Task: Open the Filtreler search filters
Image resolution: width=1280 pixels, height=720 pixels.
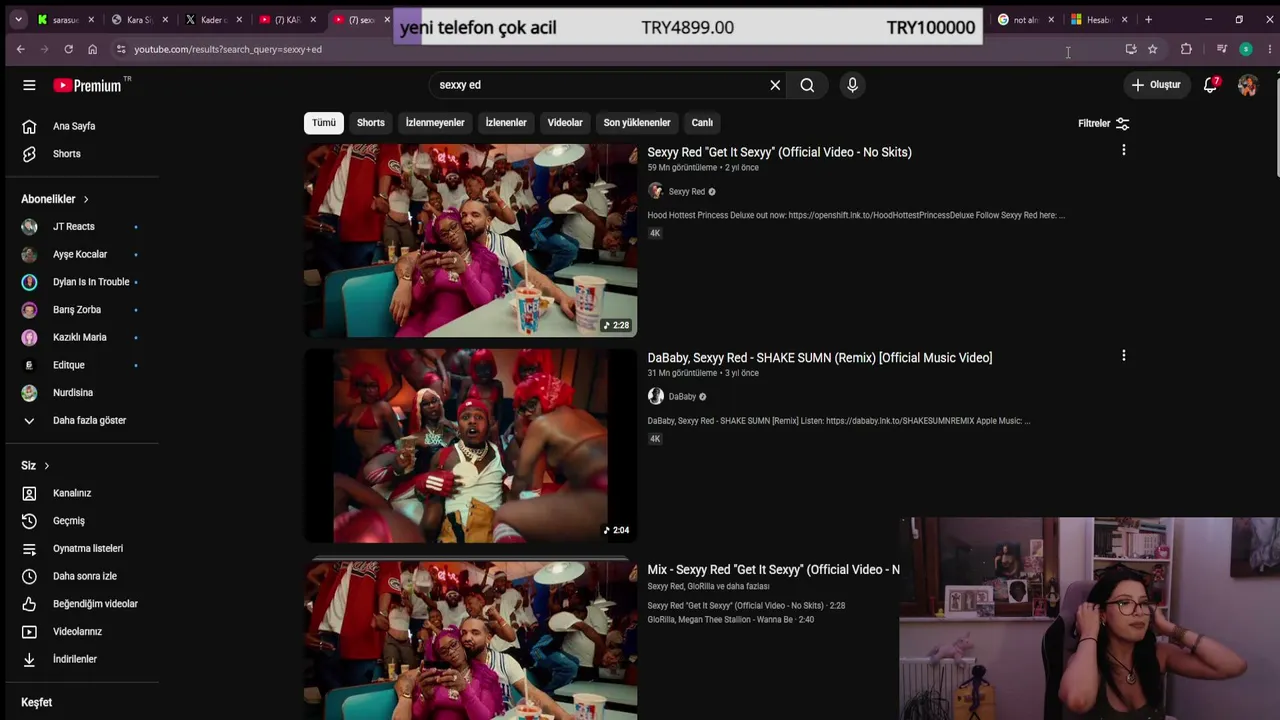Action: 1104,123
